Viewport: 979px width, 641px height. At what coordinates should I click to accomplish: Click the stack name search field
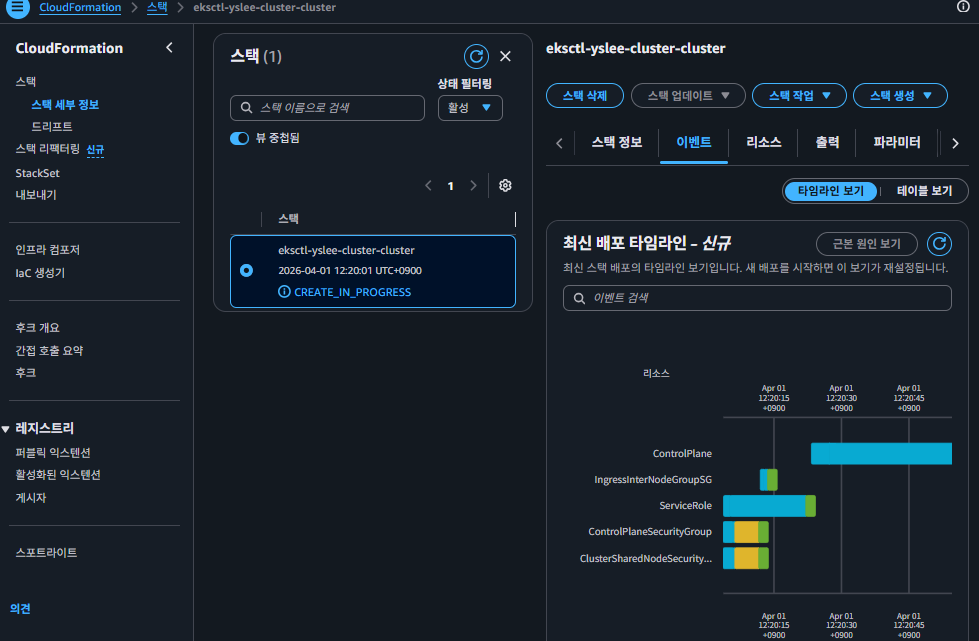point(327,107)
